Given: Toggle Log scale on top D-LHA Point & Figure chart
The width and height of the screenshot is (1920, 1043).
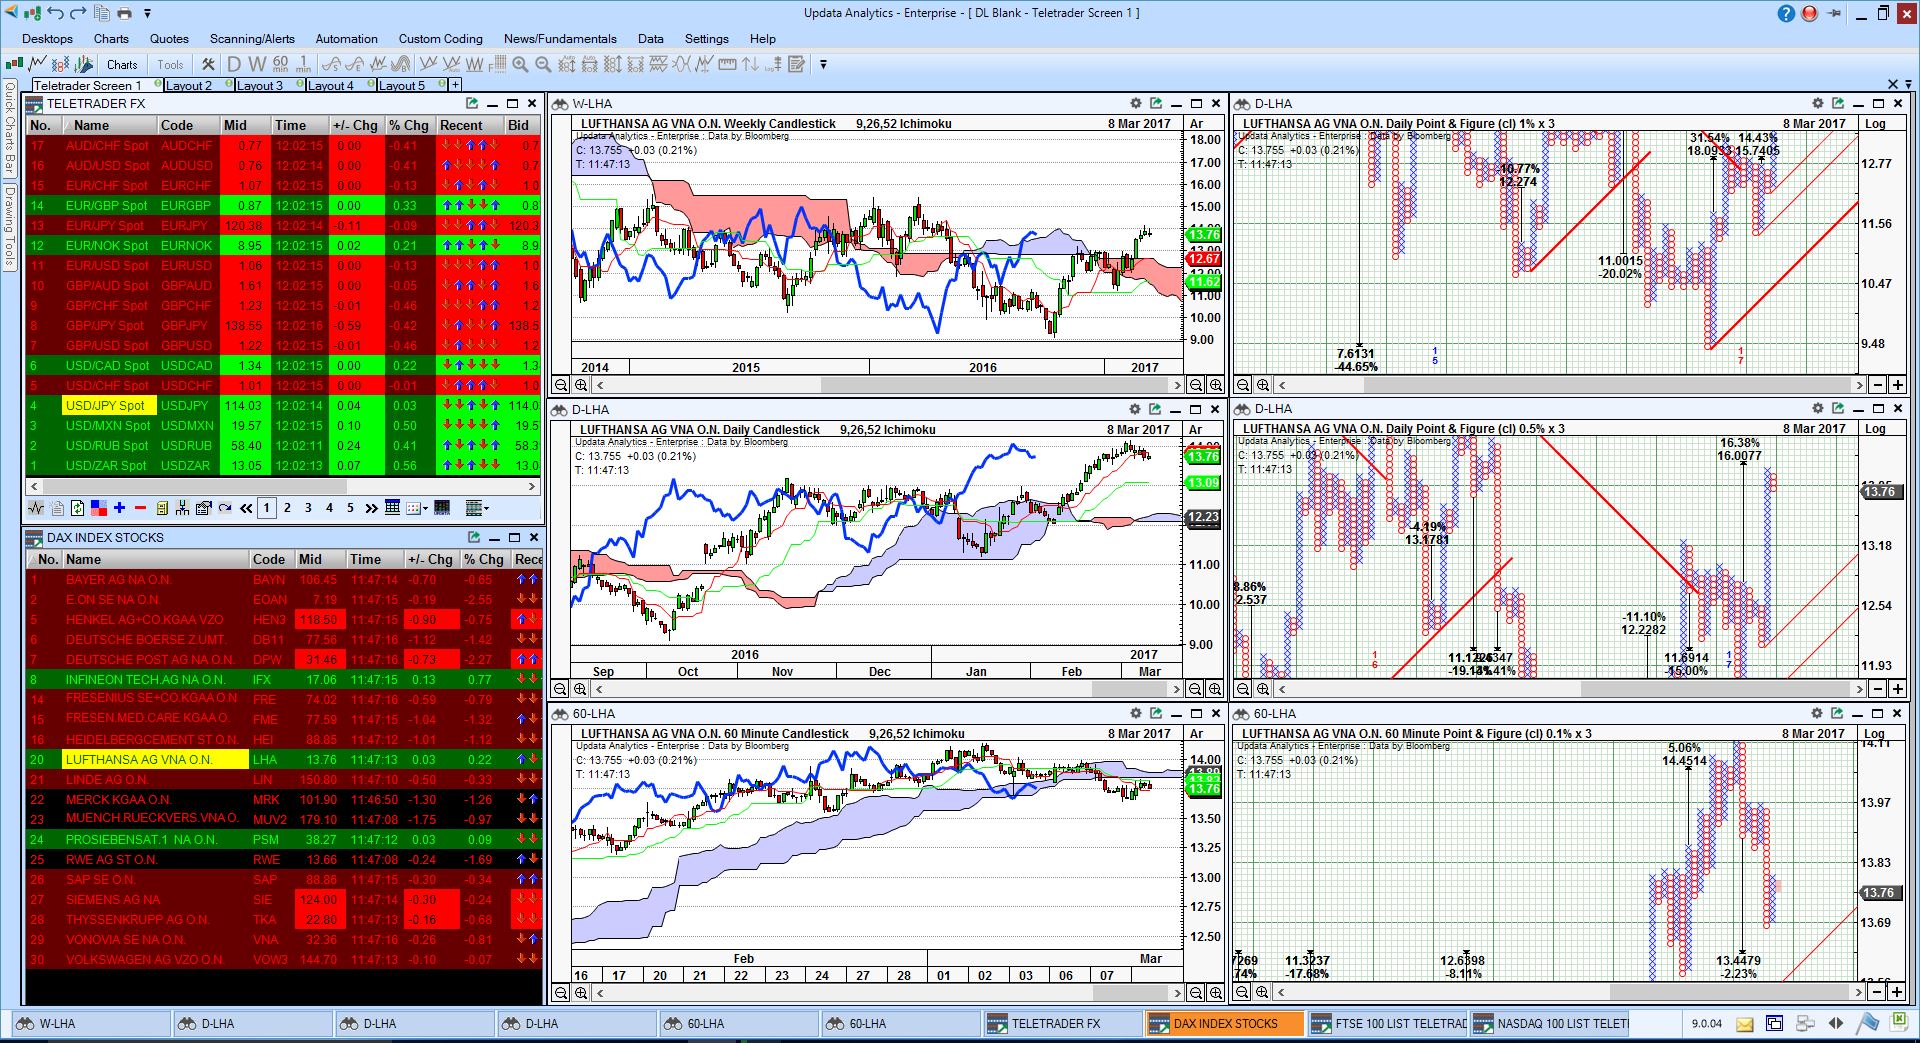Looking at the screenshot, I should pyautogui.click(x=1875, y=124).
